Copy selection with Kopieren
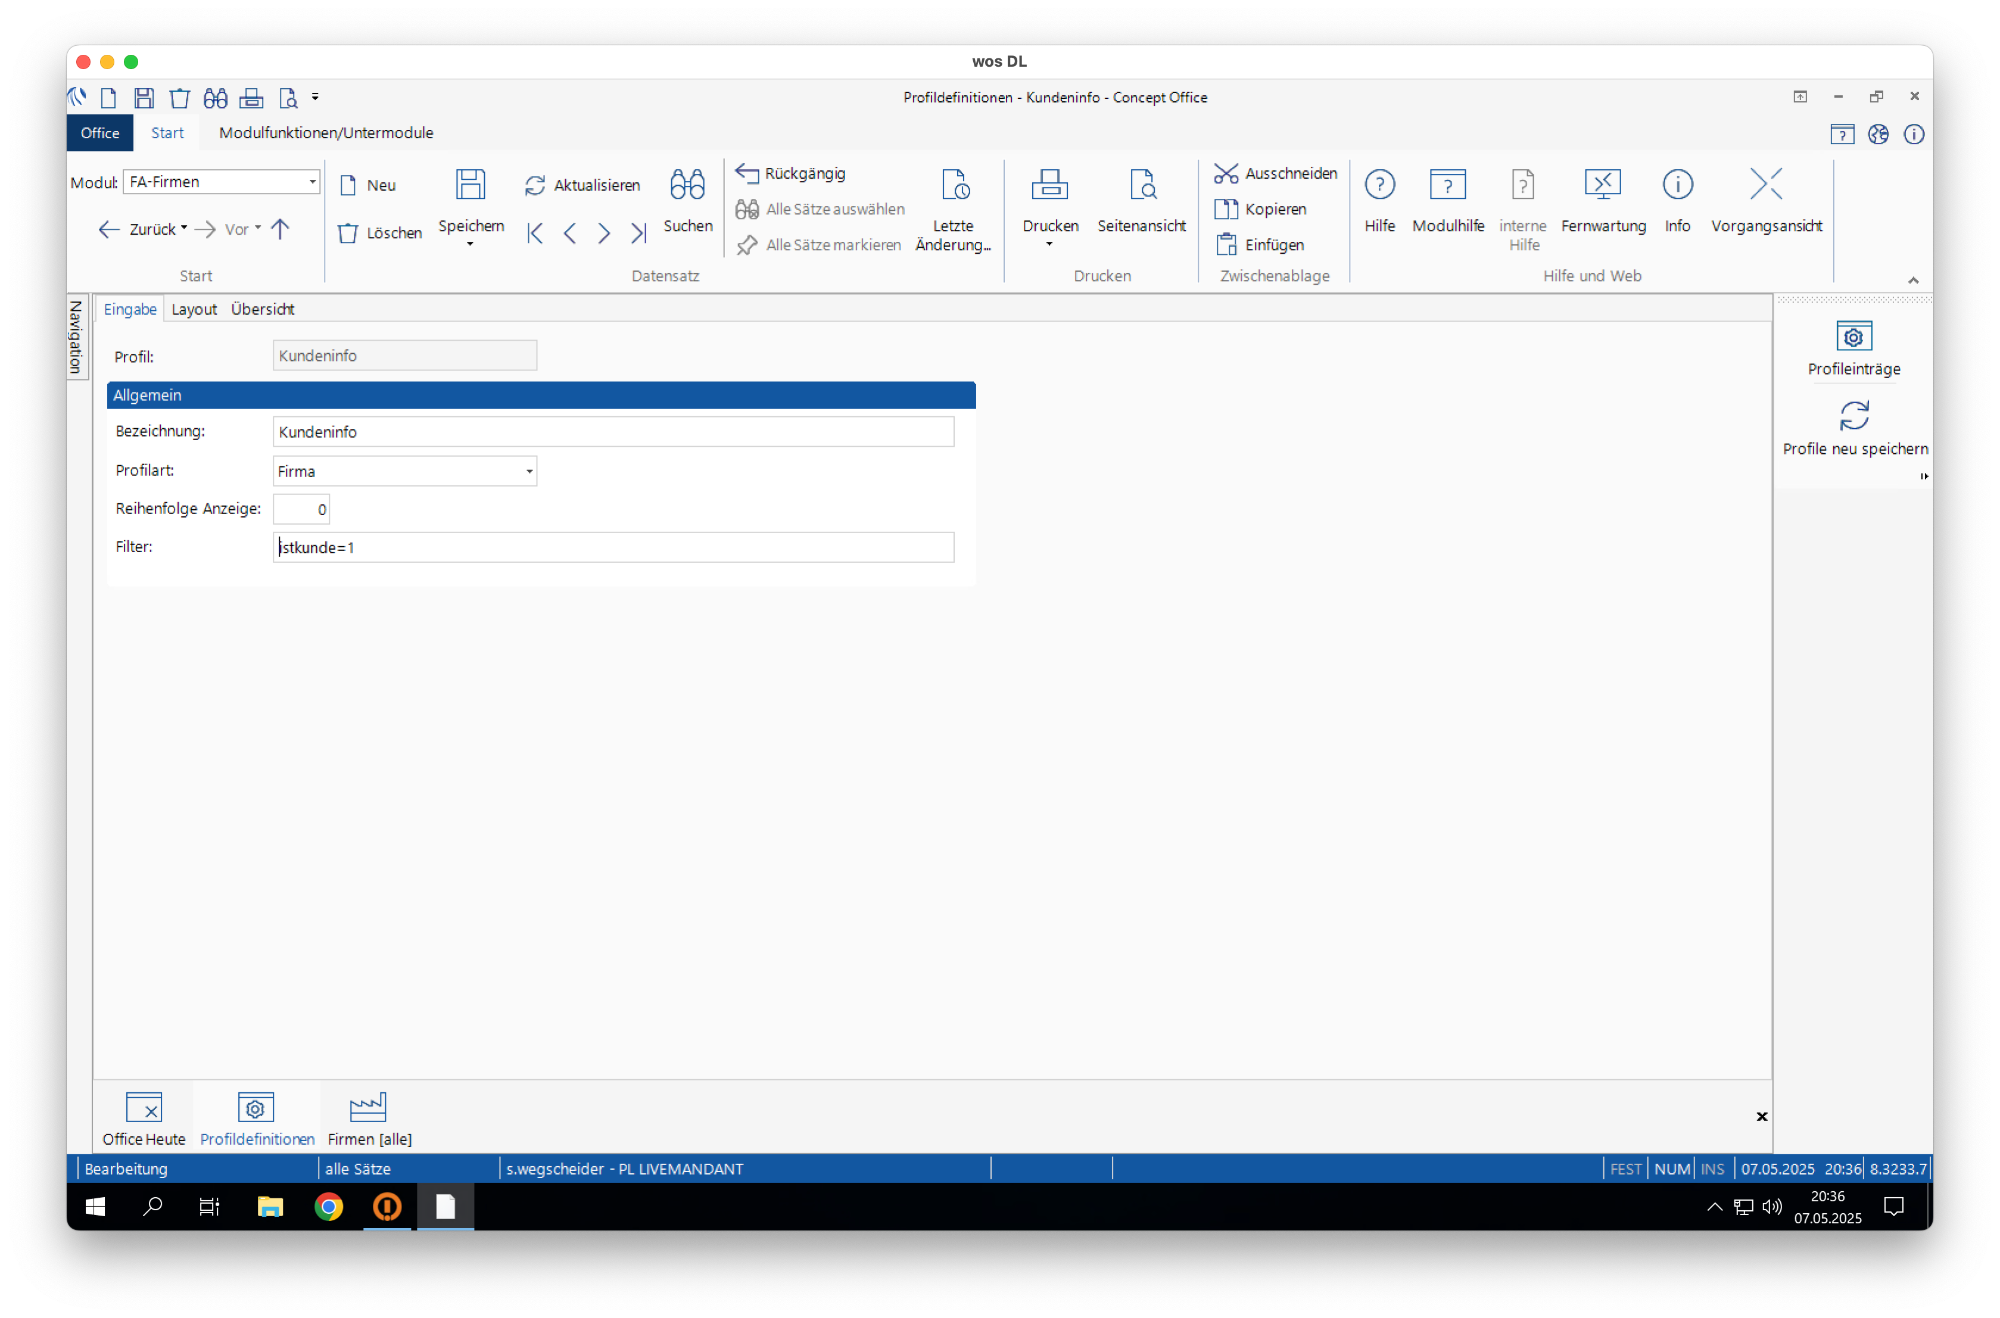This screenshot has width=2000, height=1318. tap(1260, 209)
